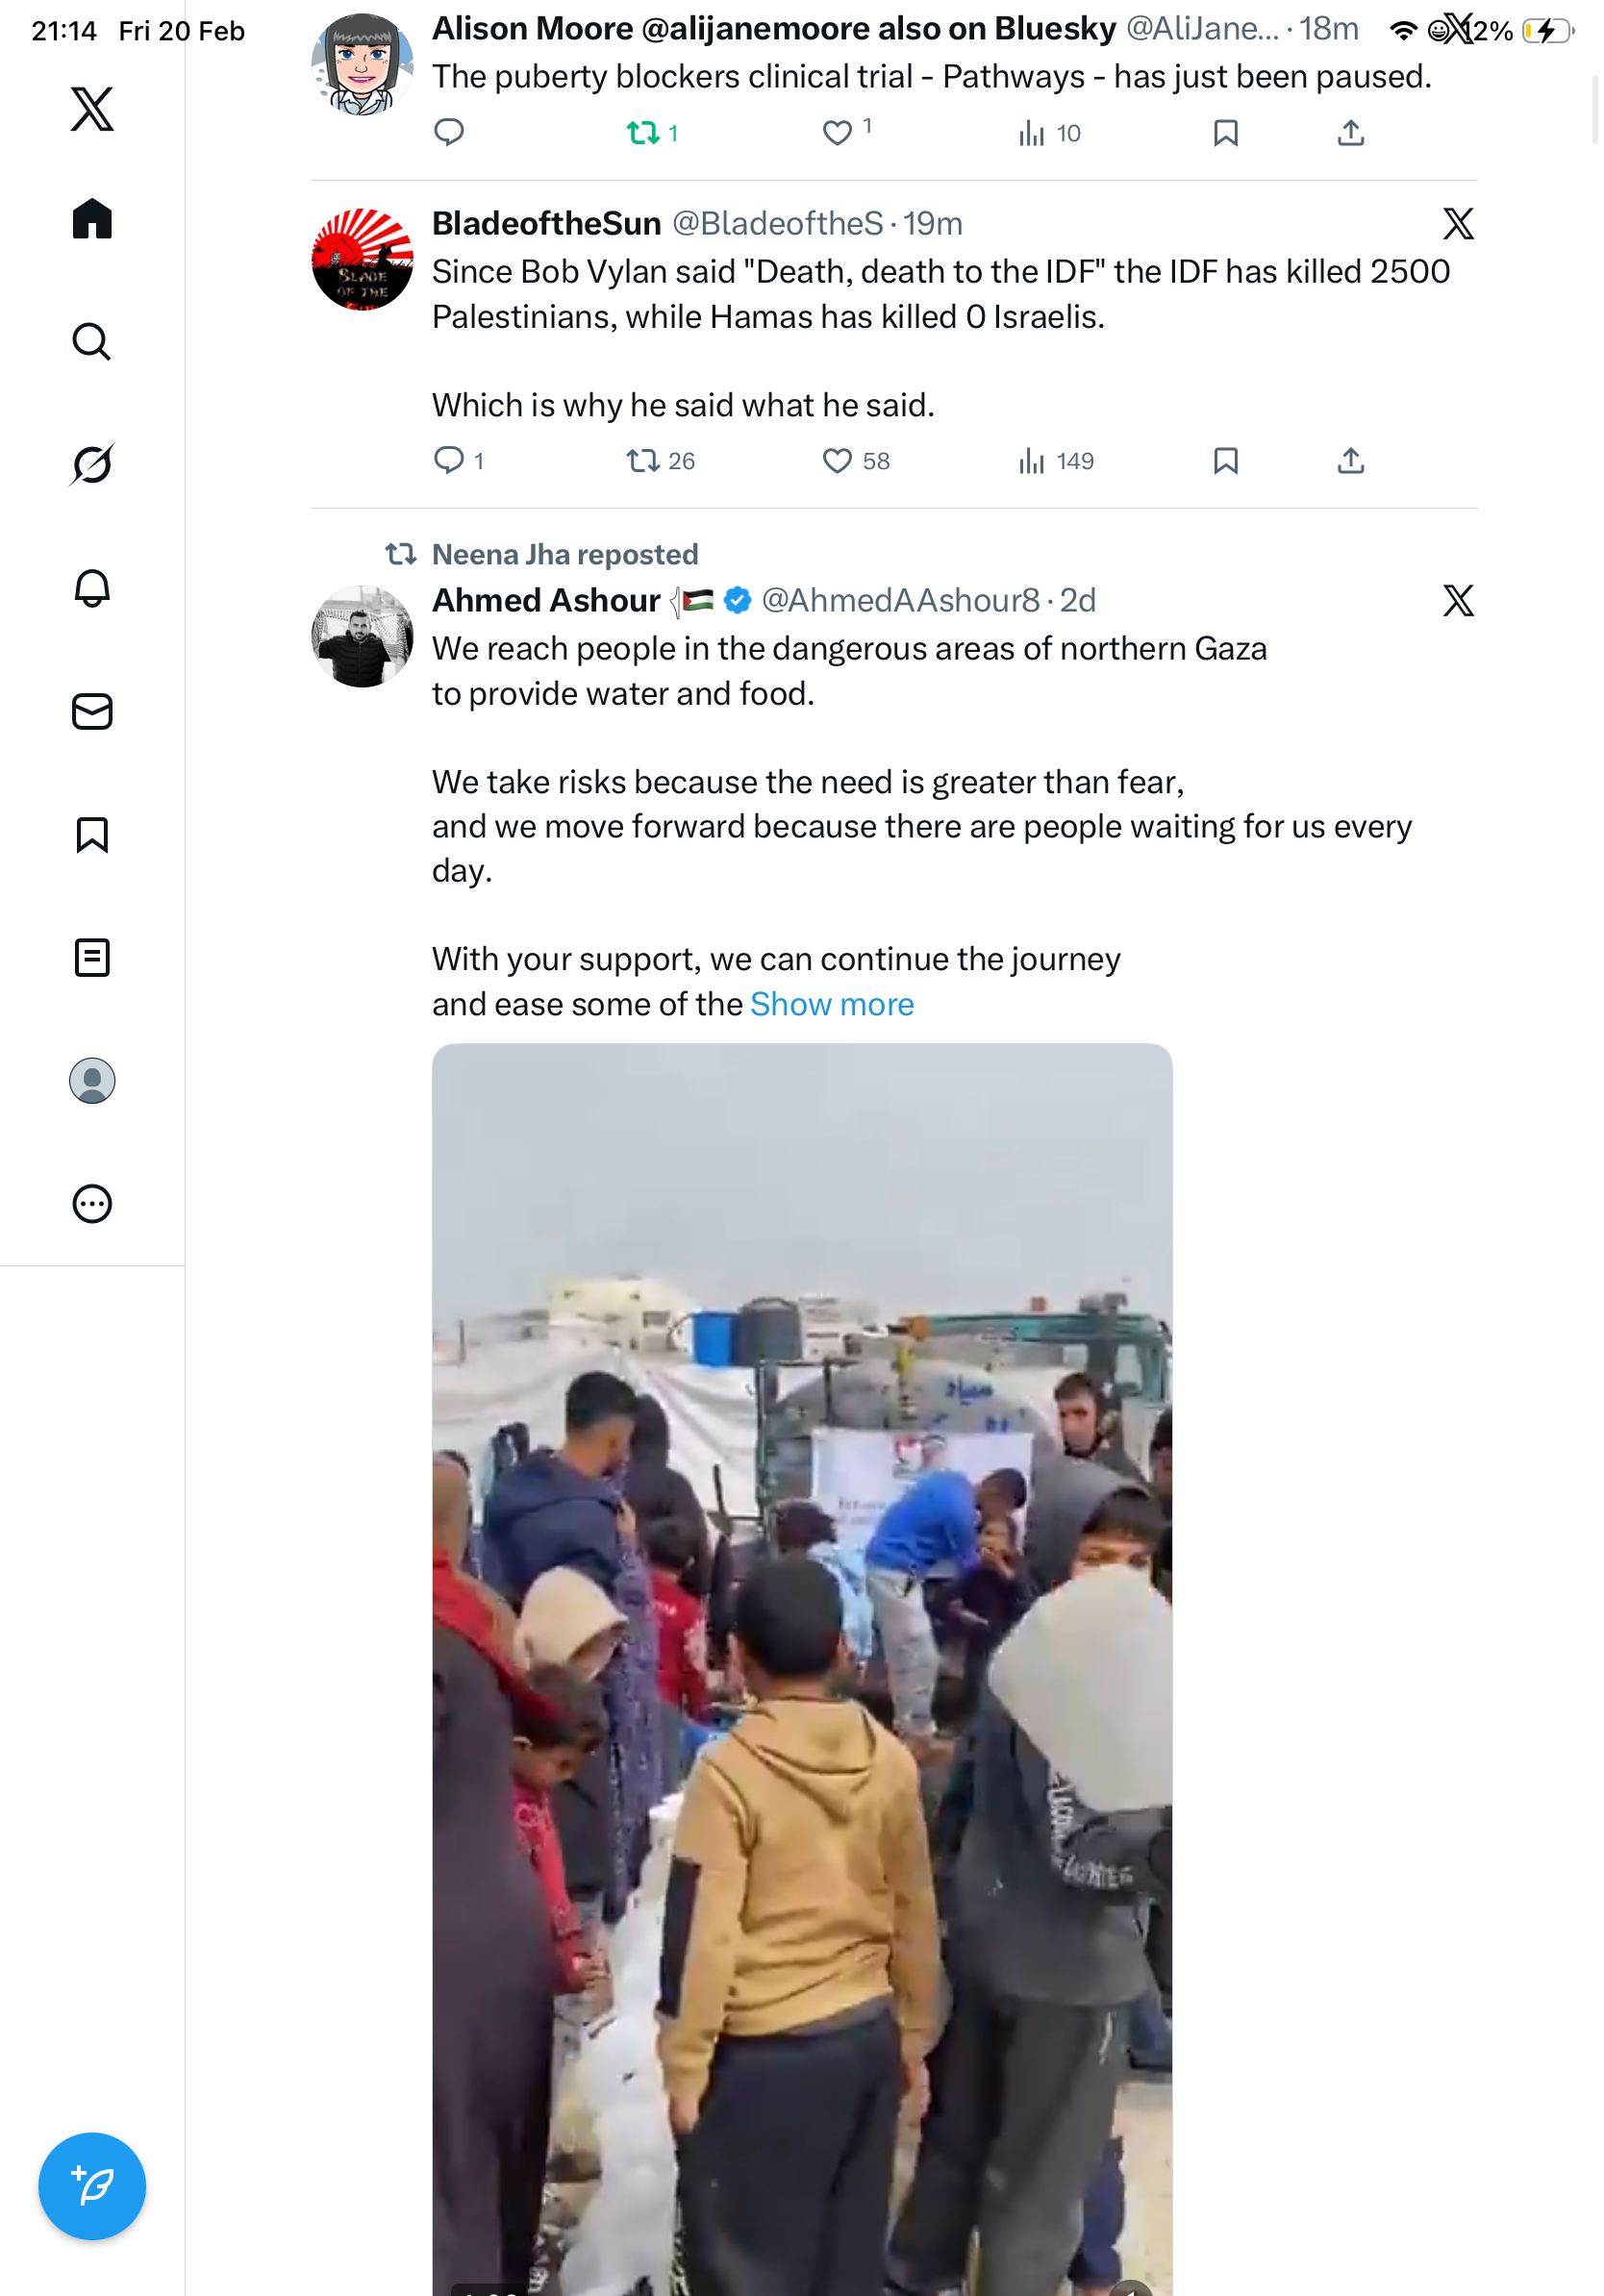Reply to the BladeoftheSun post
The width and height of the screenshot is (1604, 2296).
[449, 460]
